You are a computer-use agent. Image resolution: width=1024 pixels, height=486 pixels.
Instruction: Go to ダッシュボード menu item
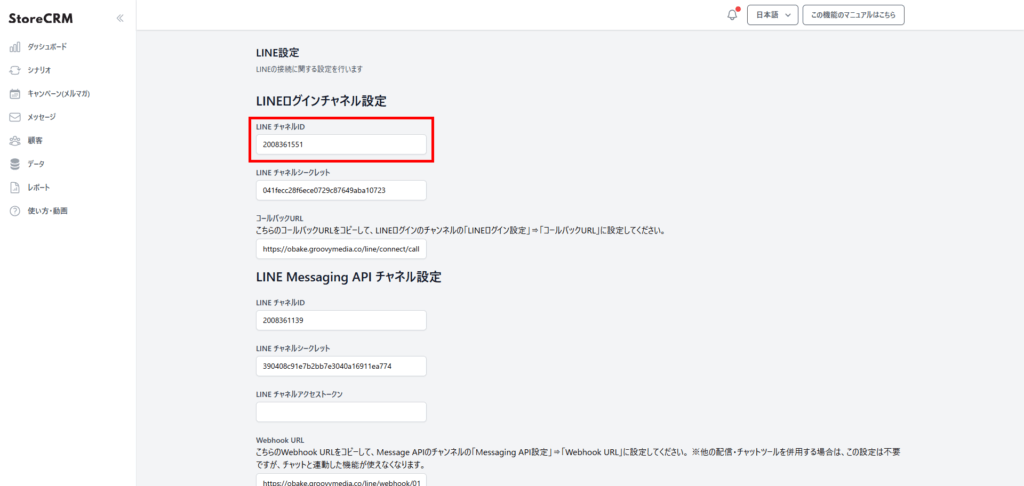[48, 47]
